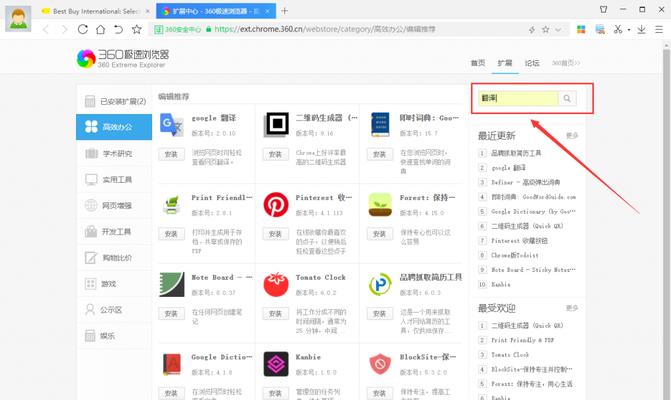Open Tomato Clock in 最受欢迎 list
Image resolution: width=671 pixels, height=400 pixels.
[x=510, y=355]
